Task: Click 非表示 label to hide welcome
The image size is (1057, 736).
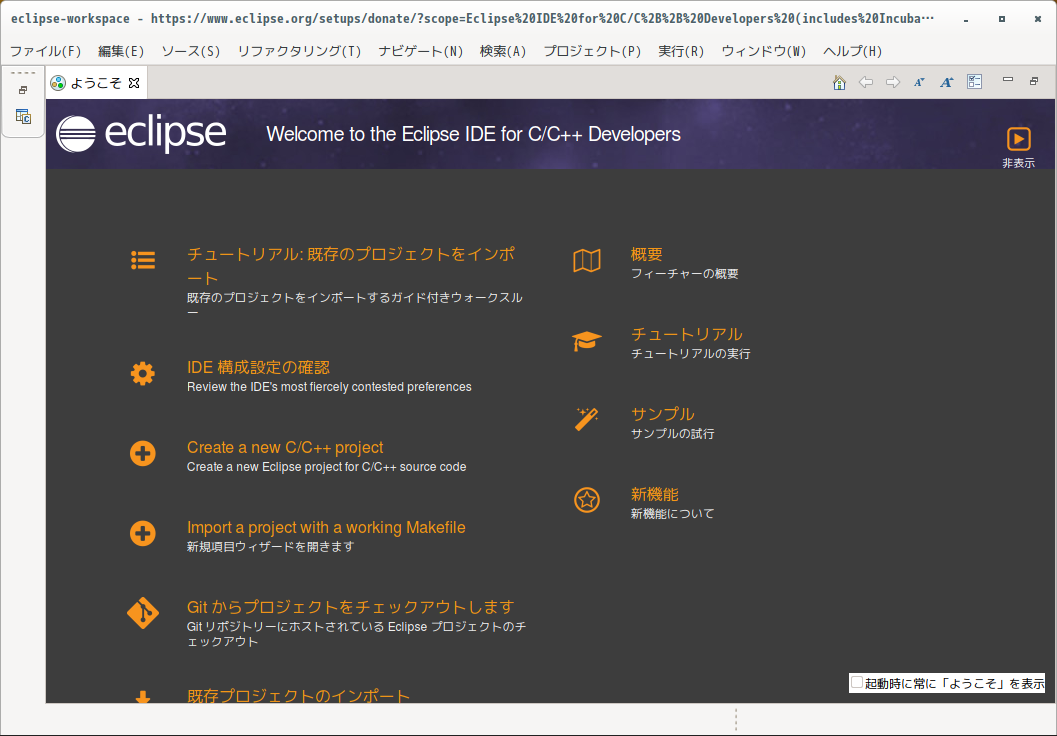Action: click(x=1018, y=163)
